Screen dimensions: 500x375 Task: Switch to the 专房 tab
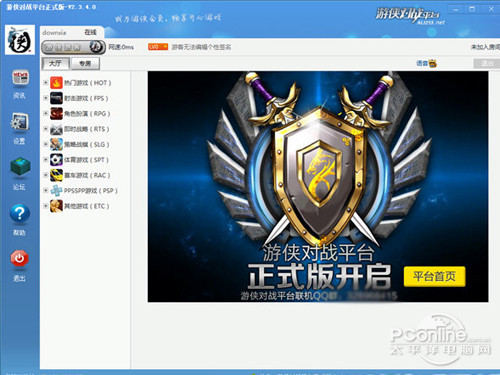click(85, 63)
